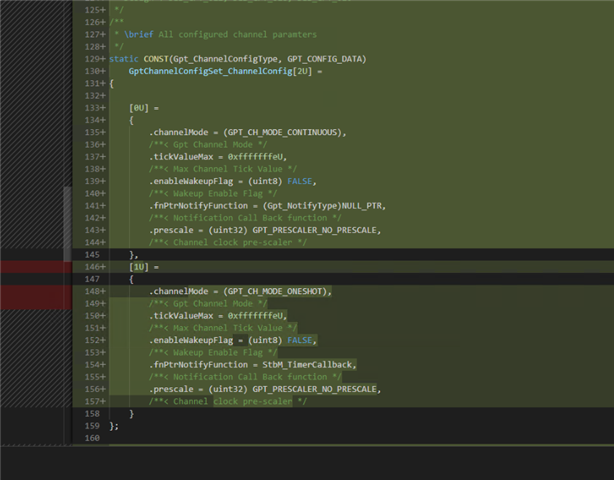The height and width of the screenshot is (480, 614).
Task: Click the red deleted marker beside line 146
Action: [36, 267]
